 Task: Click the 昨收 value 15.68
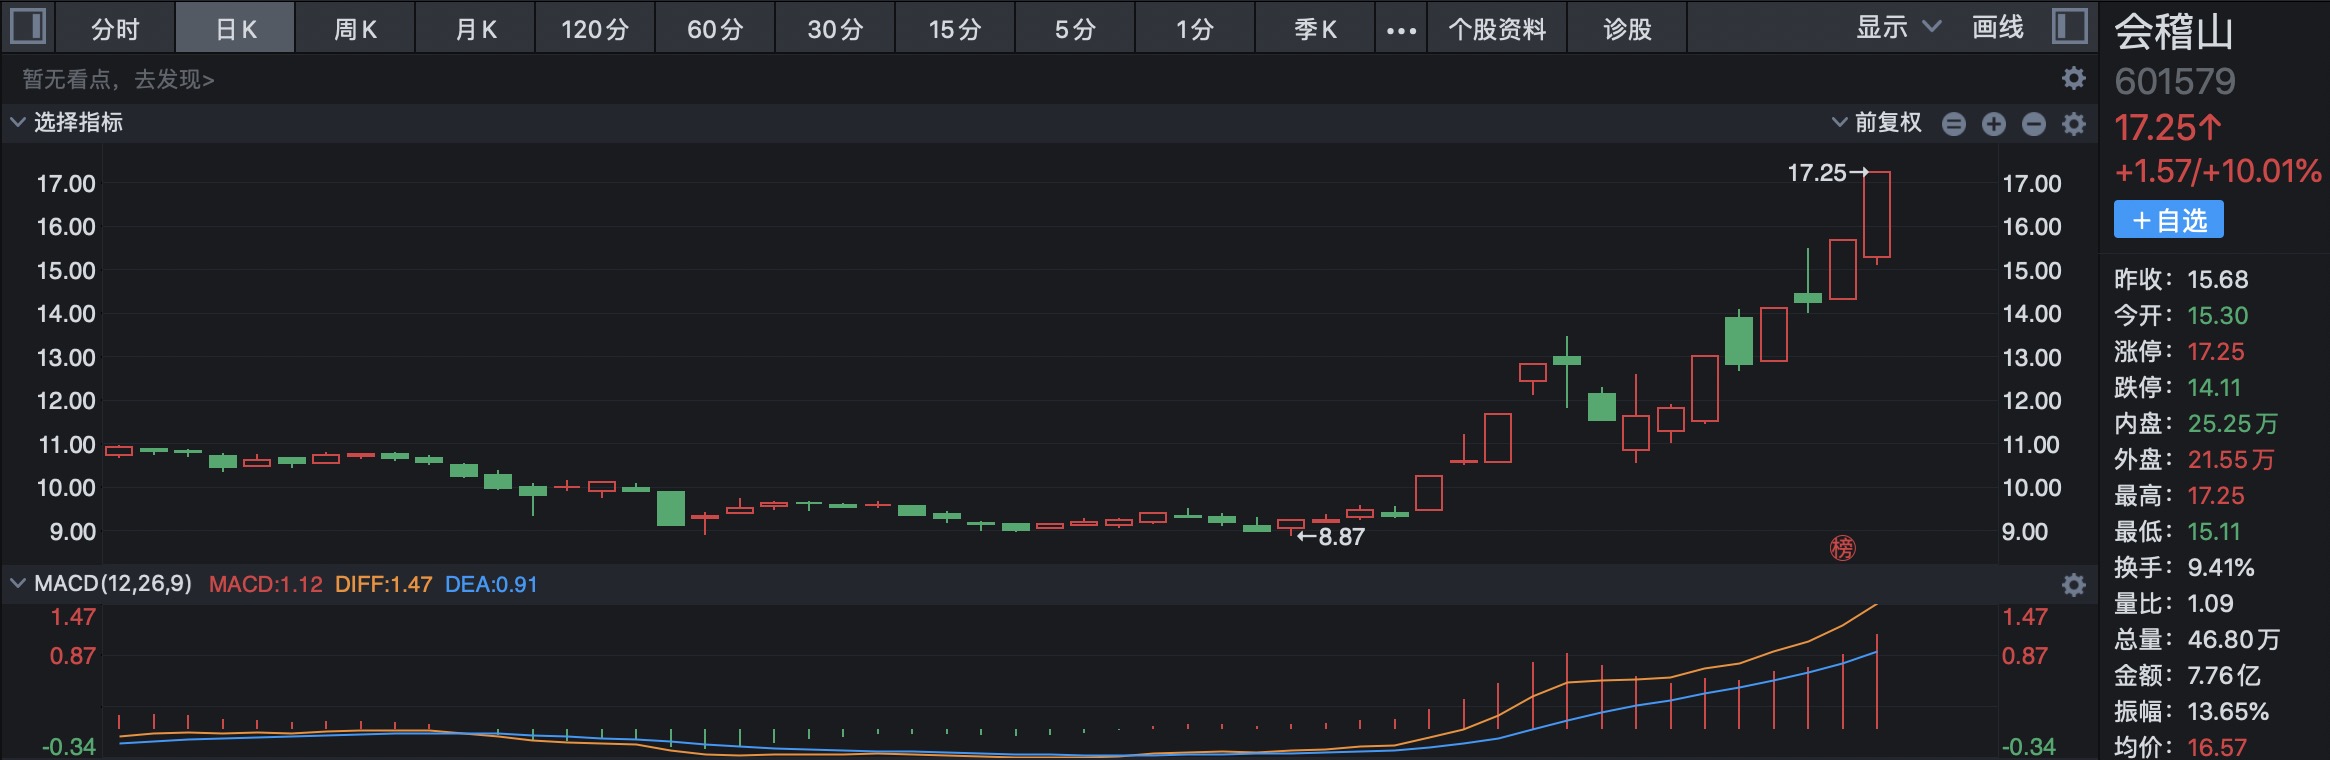tap(2217, 279)
